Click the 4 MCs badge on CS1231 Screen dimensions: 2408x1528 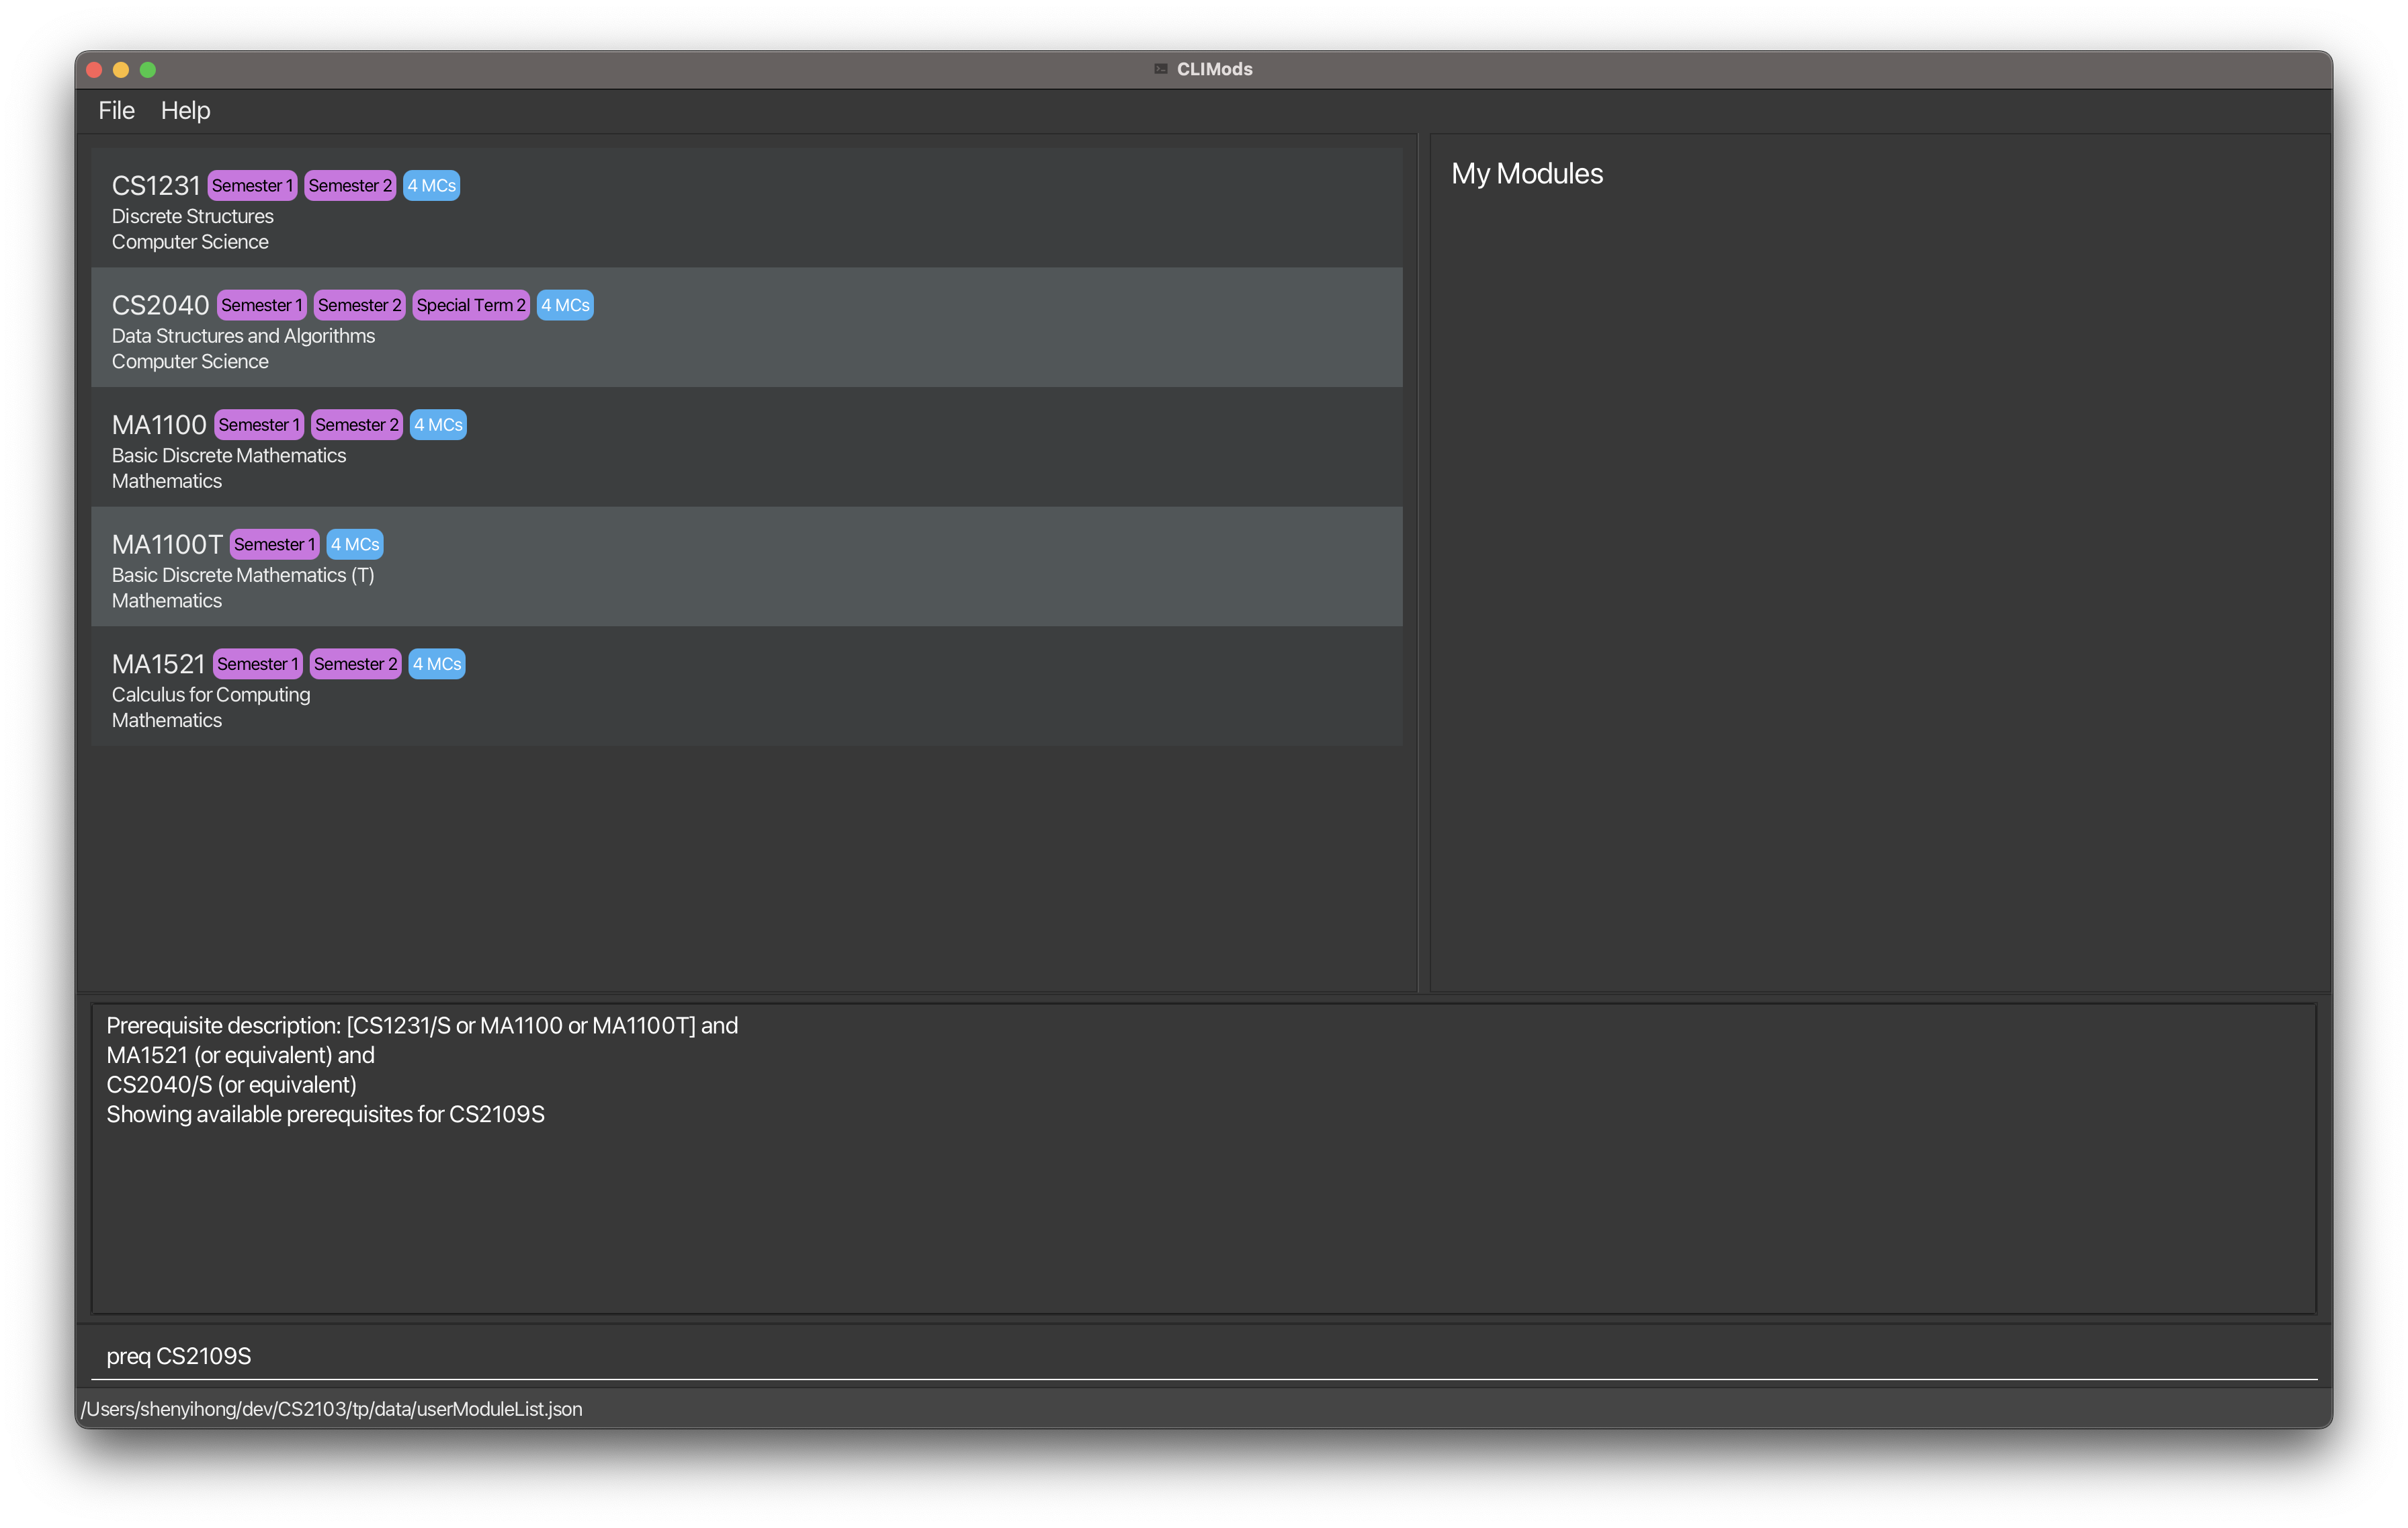point(431,186)
